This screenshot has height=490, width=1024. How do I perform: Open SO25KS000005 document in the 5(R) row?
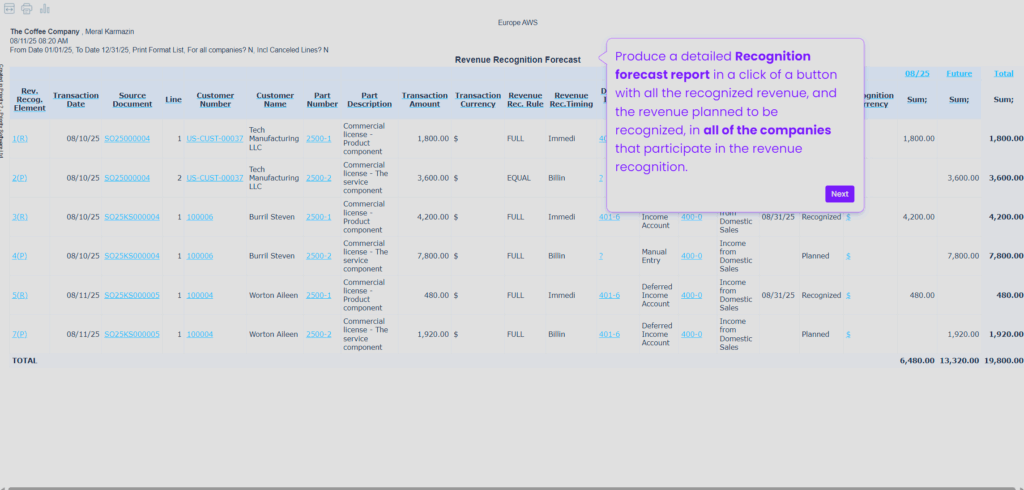[x=132, y=295]
